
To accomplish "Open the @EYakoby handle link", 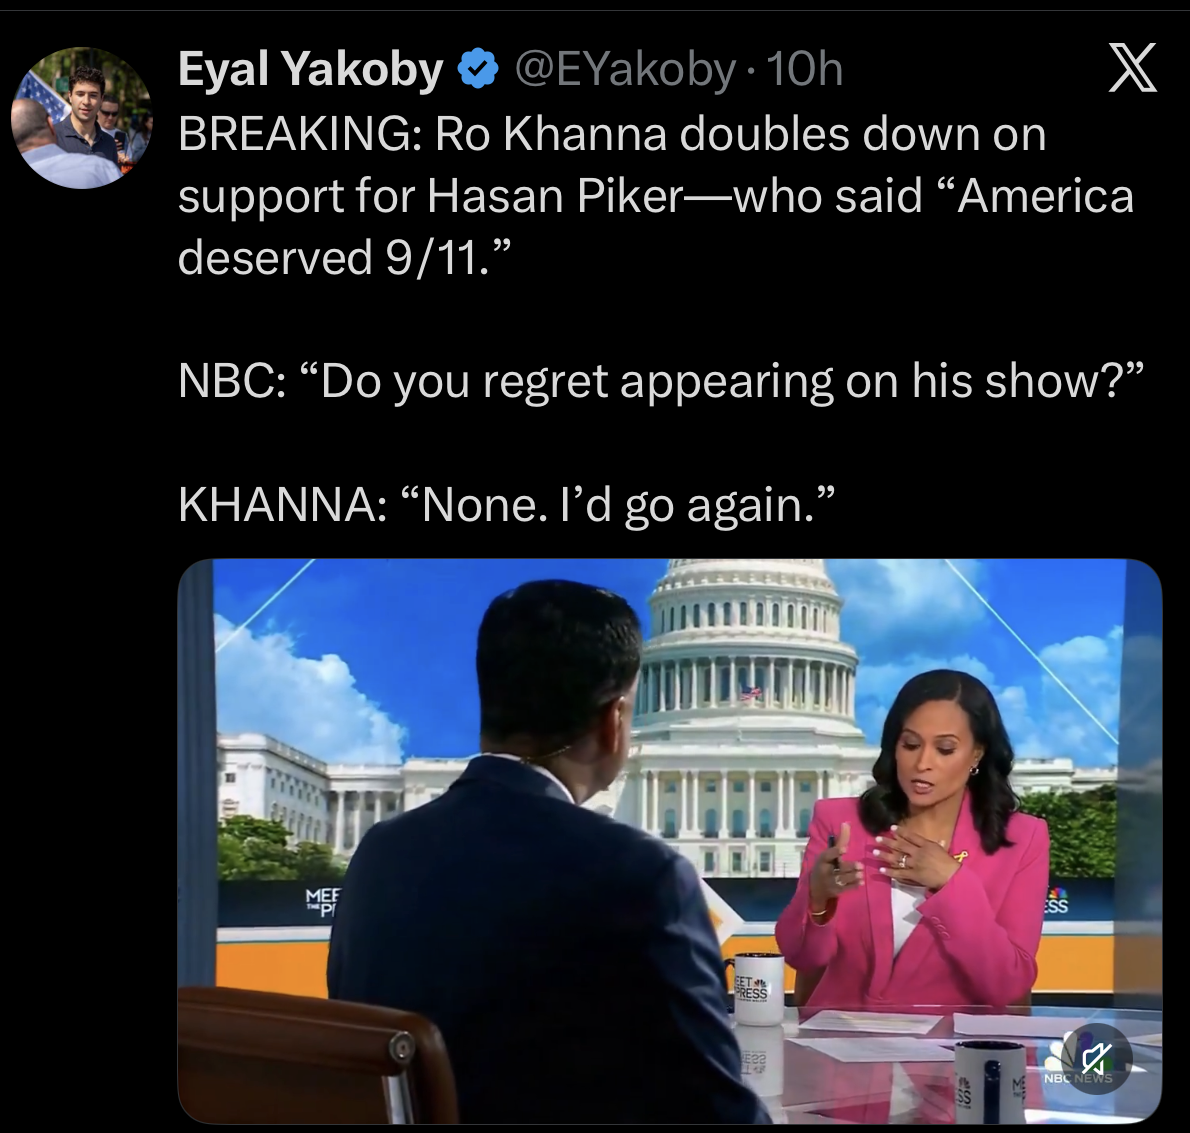I will coord(625,70).
